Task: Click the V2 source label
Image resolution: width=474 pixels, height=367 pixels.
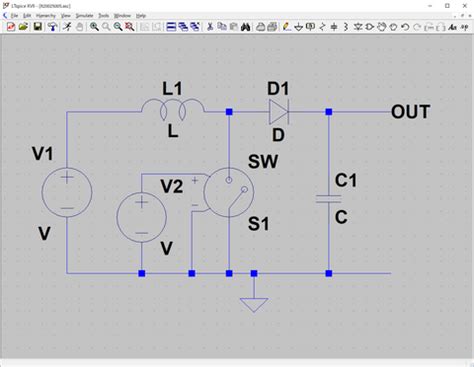Action: tap(172, 186)
